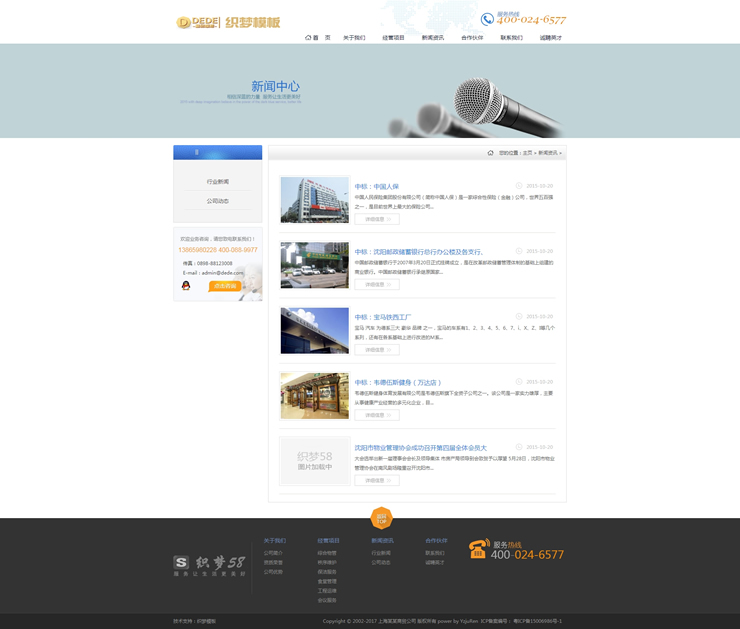This screenshot has width=740, height=629.
Task: Open 联系我们 in the top navigation
Action: click(x=511, y=38)
